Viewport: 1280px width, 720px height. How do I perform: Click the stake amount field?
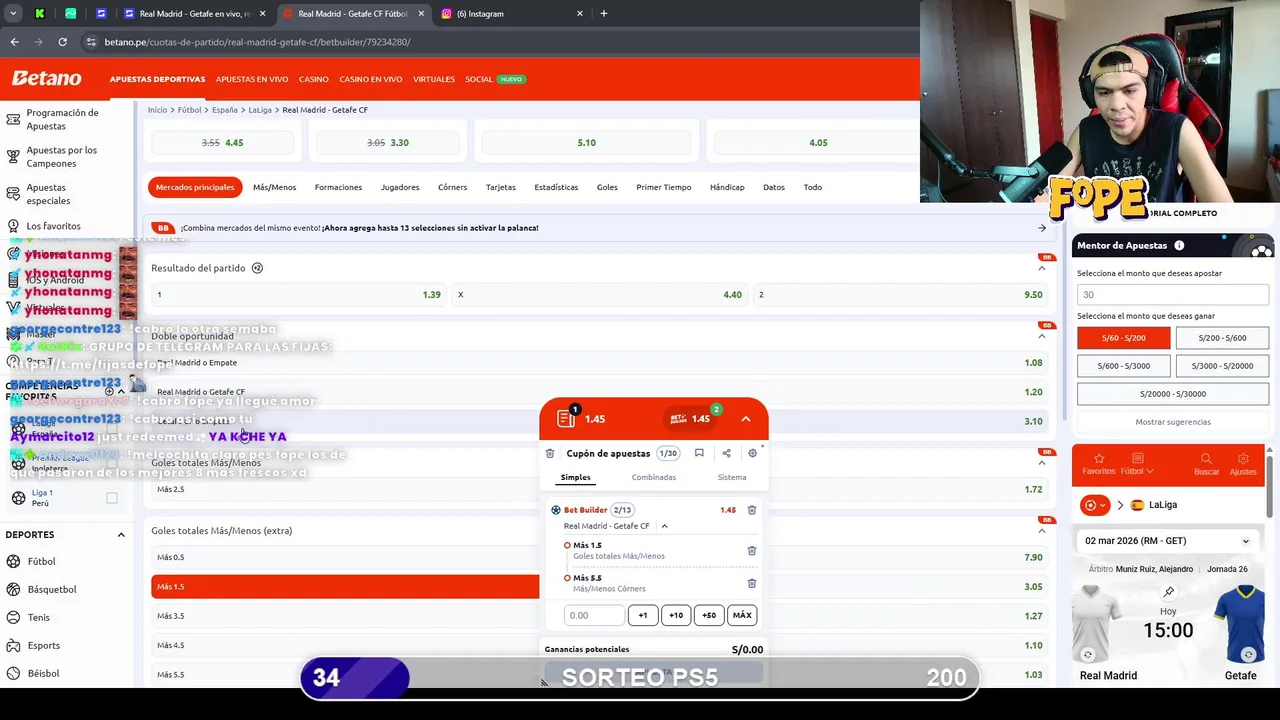[x=594, y=615]
